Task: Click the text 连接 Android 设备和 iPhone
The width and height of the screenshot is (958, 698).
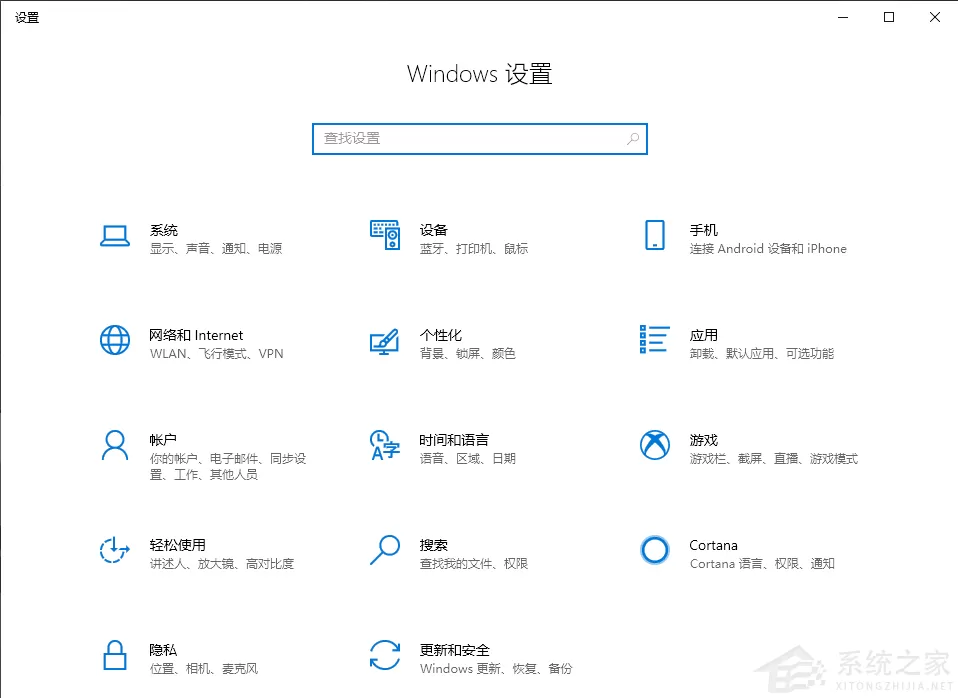Action: [768, 249]
